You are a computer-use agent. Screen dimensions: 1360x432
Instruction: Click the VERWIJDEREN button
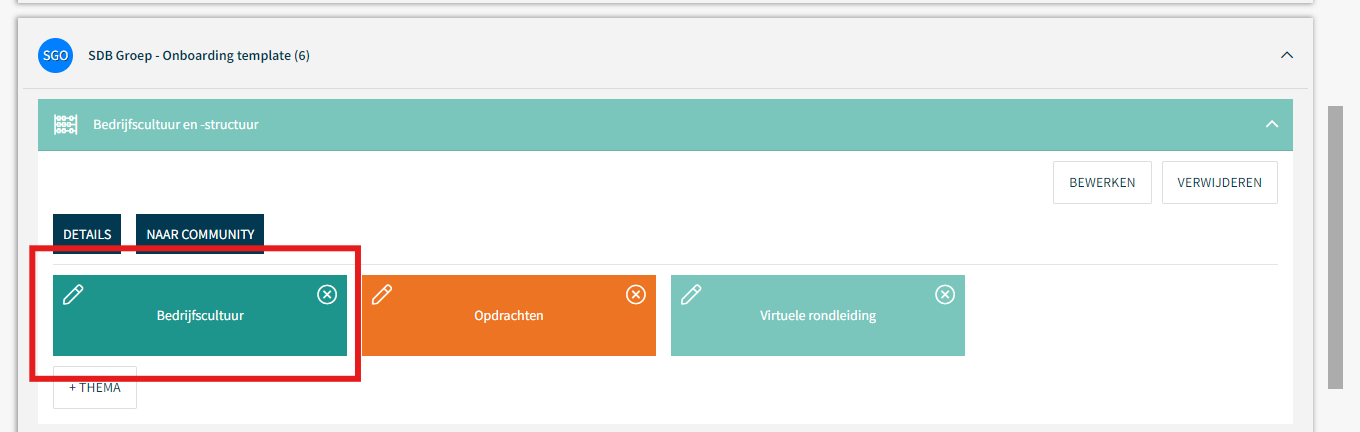pos(1220,183)
